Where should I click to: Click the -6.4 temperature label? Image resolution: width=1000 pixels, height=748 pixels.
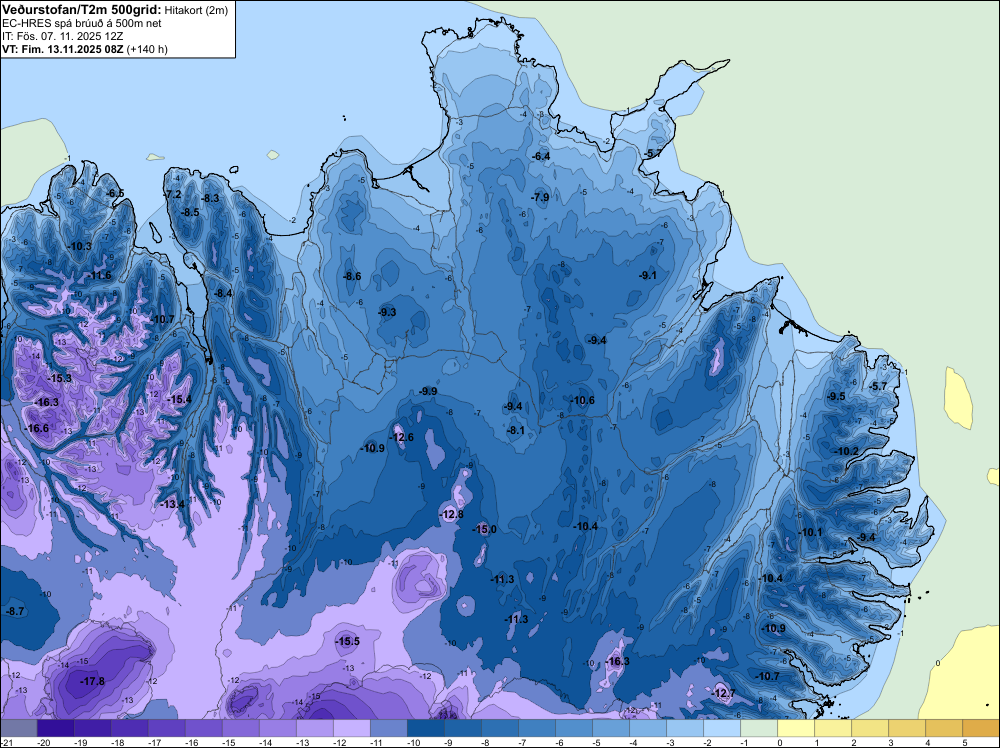[x=541, y=156]
